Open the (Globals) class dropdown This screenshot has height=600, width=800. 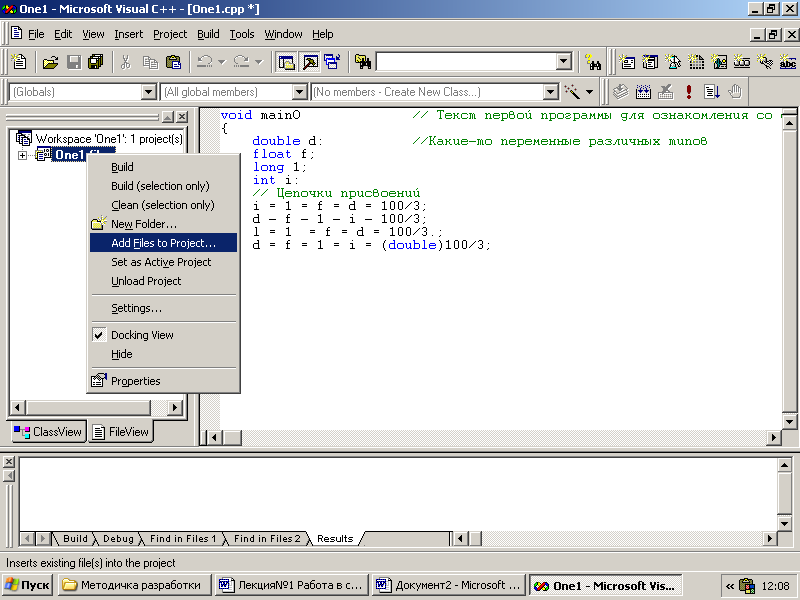click(148, 92)
